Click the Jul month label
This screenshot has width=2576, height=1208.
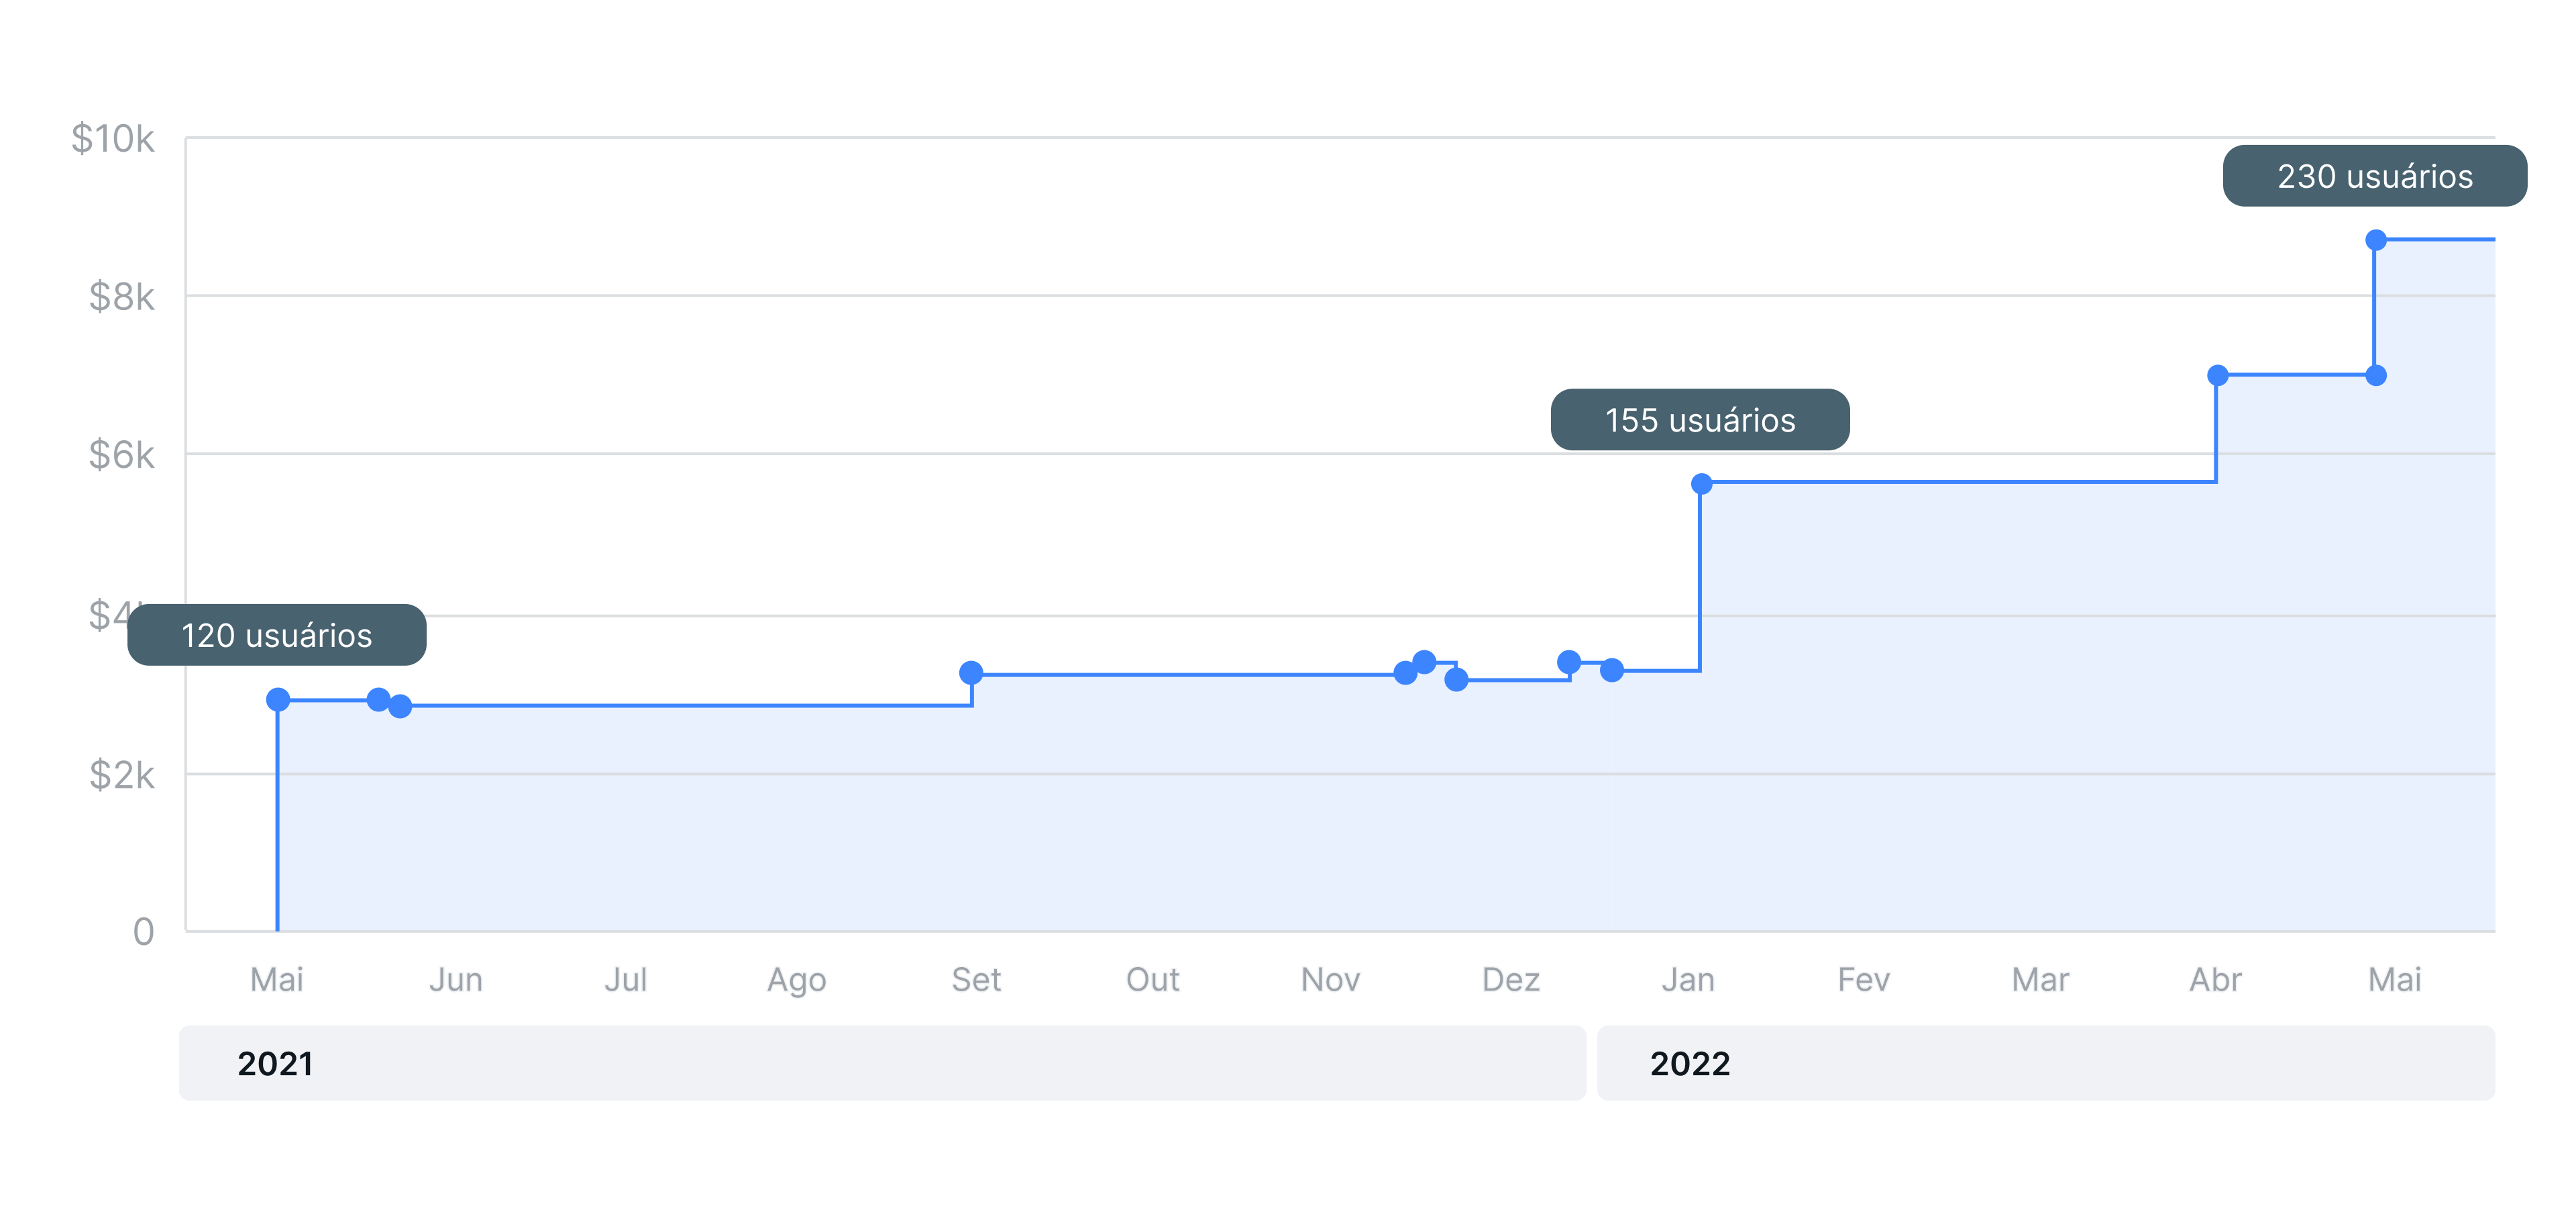626,980
